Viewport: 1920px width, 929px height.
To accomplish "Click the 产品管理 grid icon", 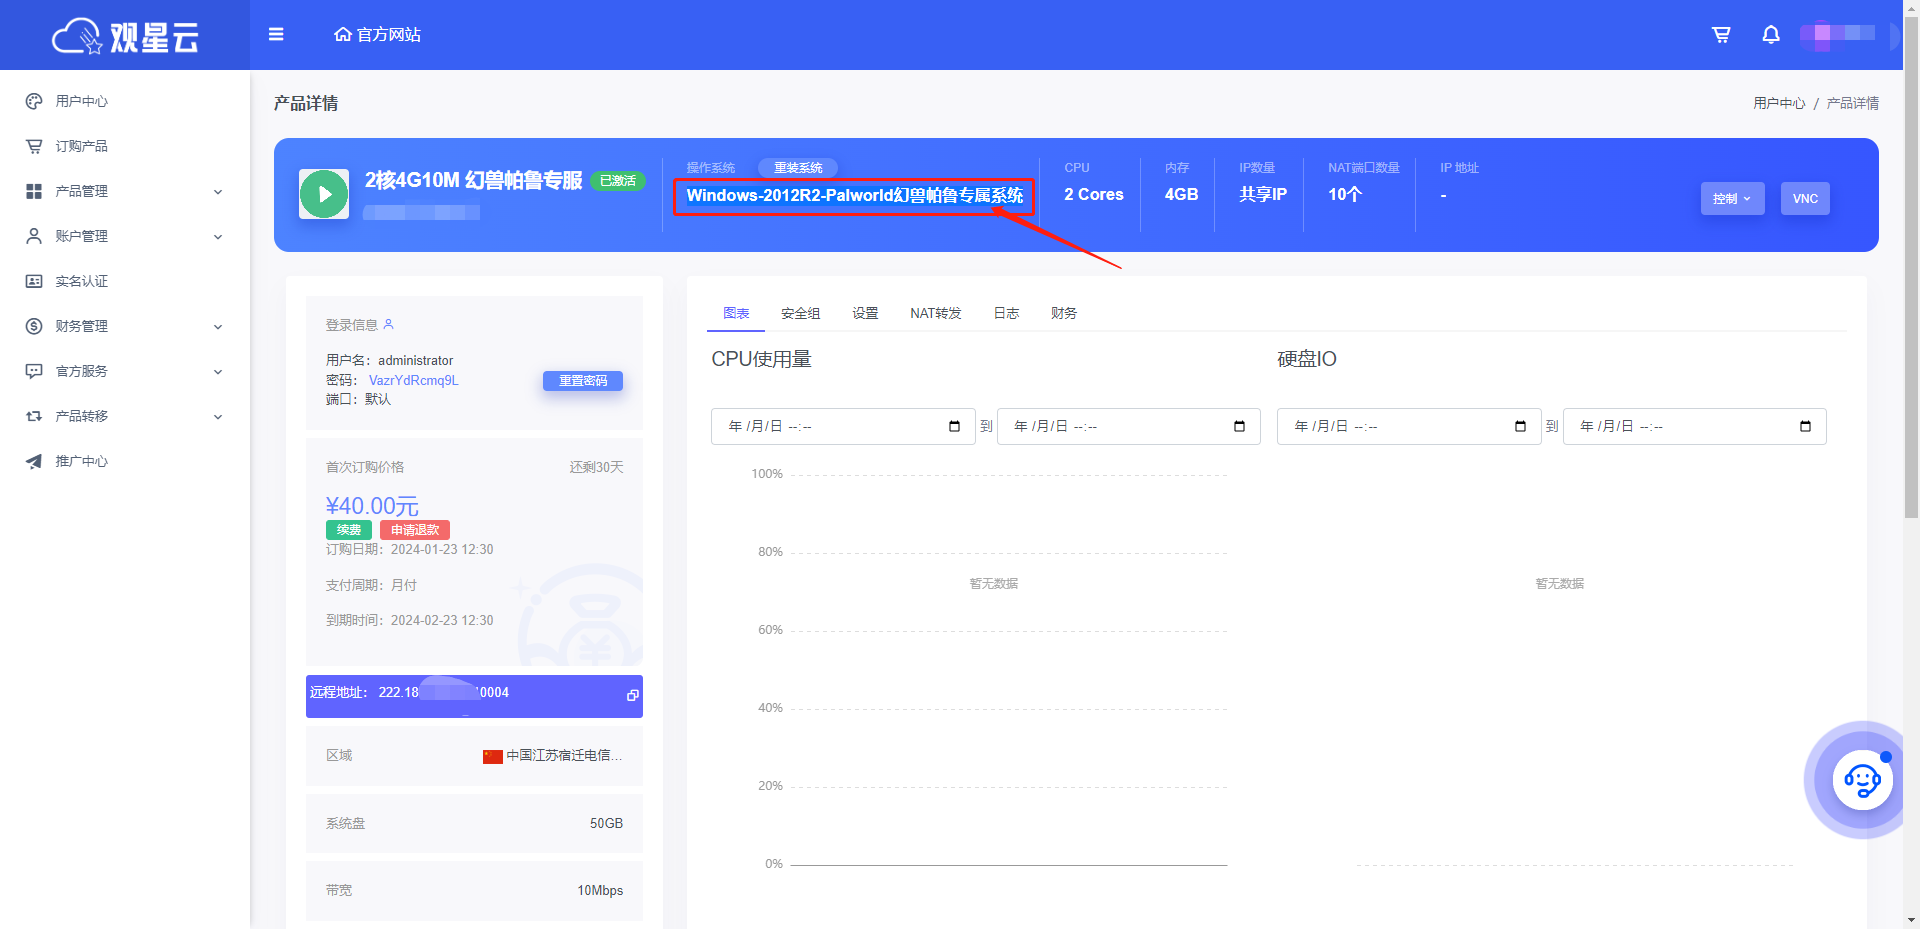I will (34, 191).
